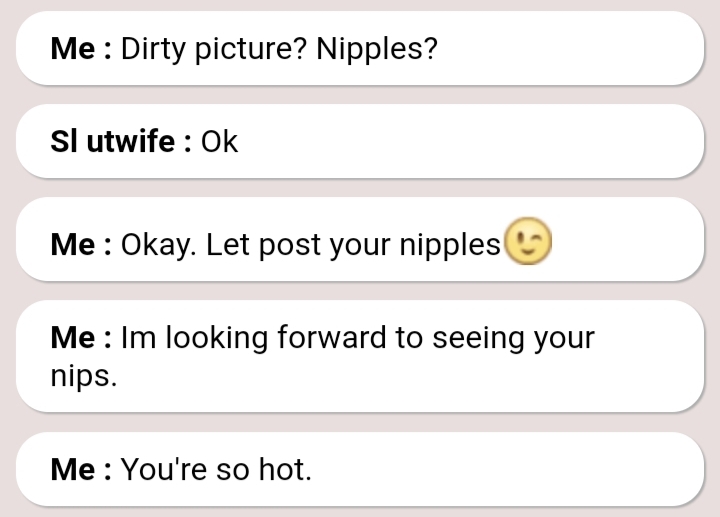
Task: Select the 'Okay. Let post your nipples' text
Action: click(310, 245)
